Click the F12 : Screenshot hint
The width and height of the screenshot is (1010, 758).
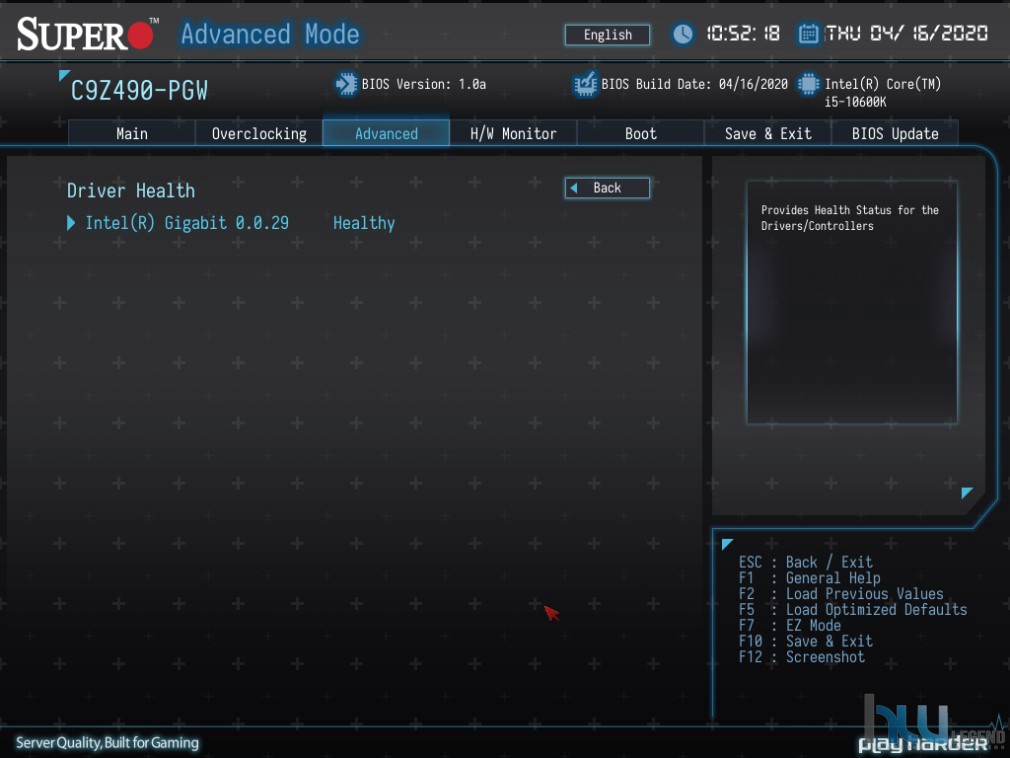[x=802, y=657]
